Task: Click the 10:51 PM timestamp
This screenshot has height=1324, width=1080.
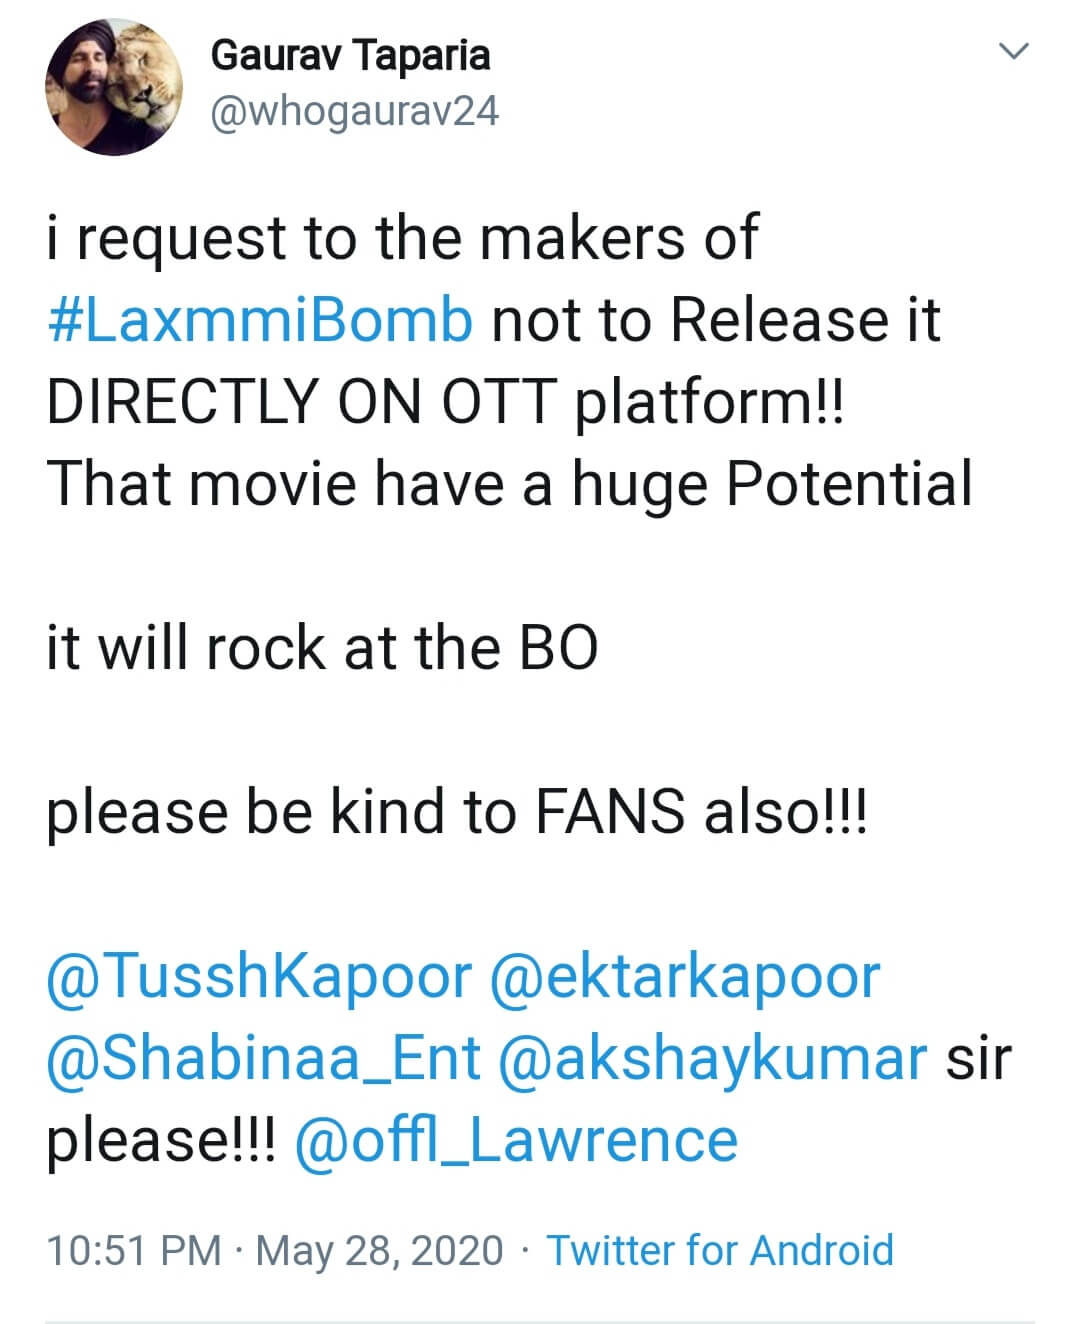Action: (x=134, y=1250)
